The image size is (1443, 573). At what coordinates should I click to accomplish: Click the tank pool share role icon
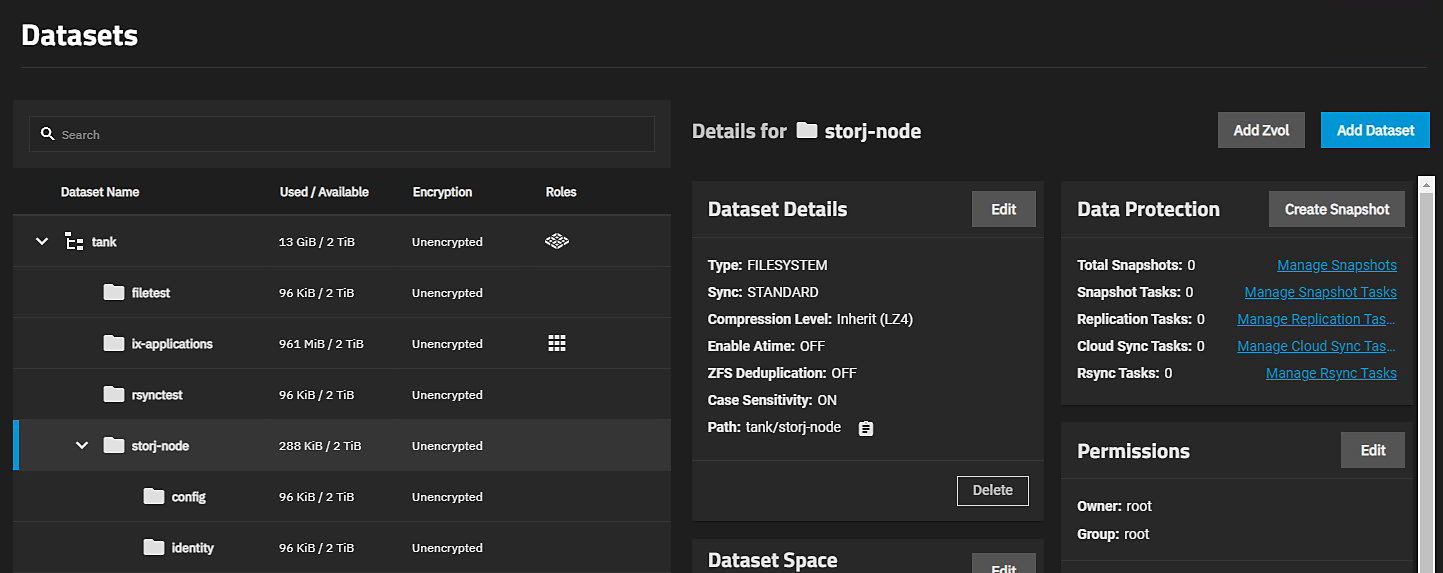click(x=557, y=241)
